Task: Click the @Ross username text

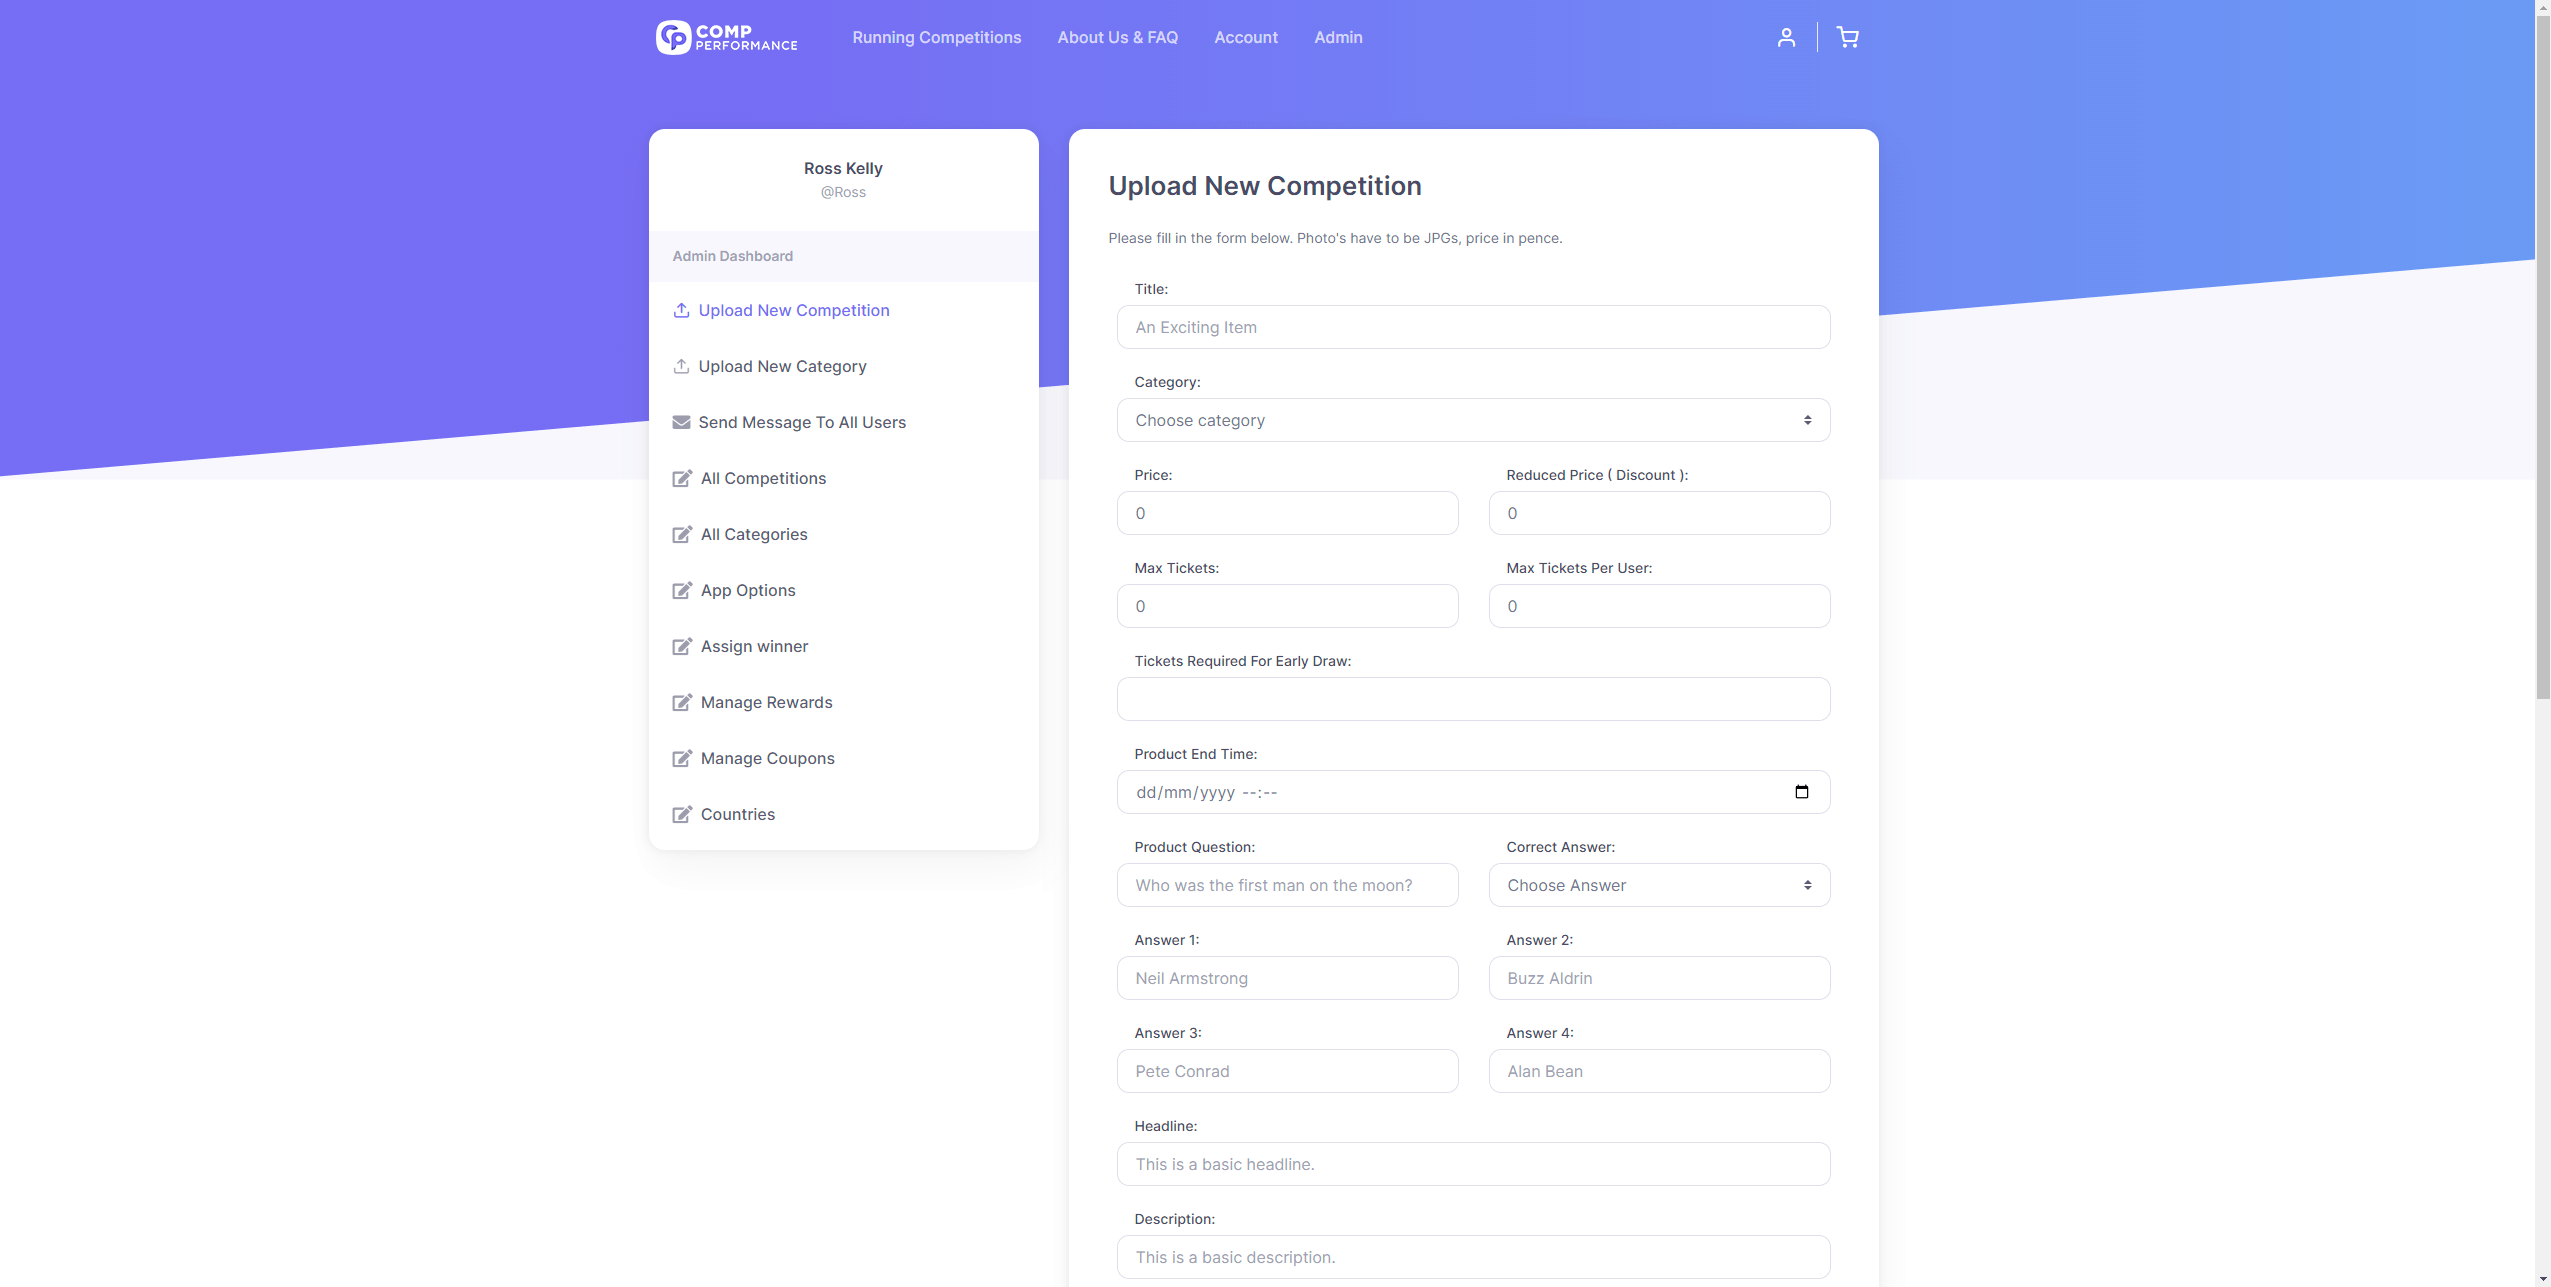Action: click(843, 192)
